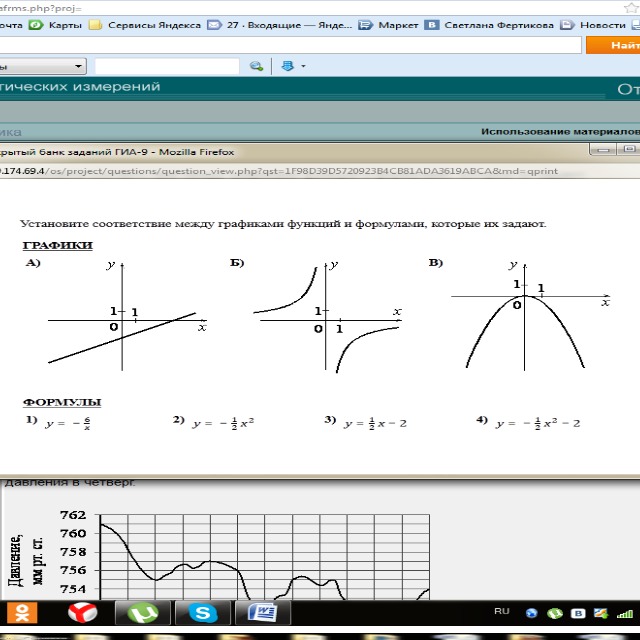This screenshot has height=640, width=640.
Task: Click the RU language indicator in the tray
Action: (x=502, y=611)
